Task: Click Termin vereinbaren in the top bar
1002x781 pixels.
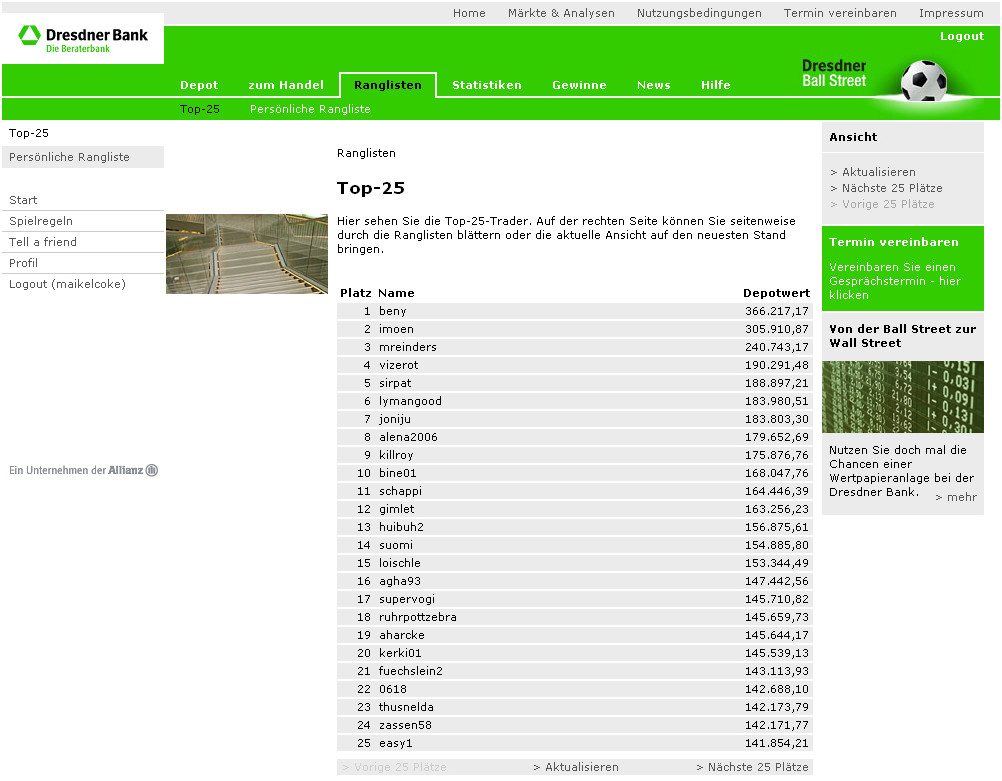Action: pyautogui.click(x=840, y=13)
